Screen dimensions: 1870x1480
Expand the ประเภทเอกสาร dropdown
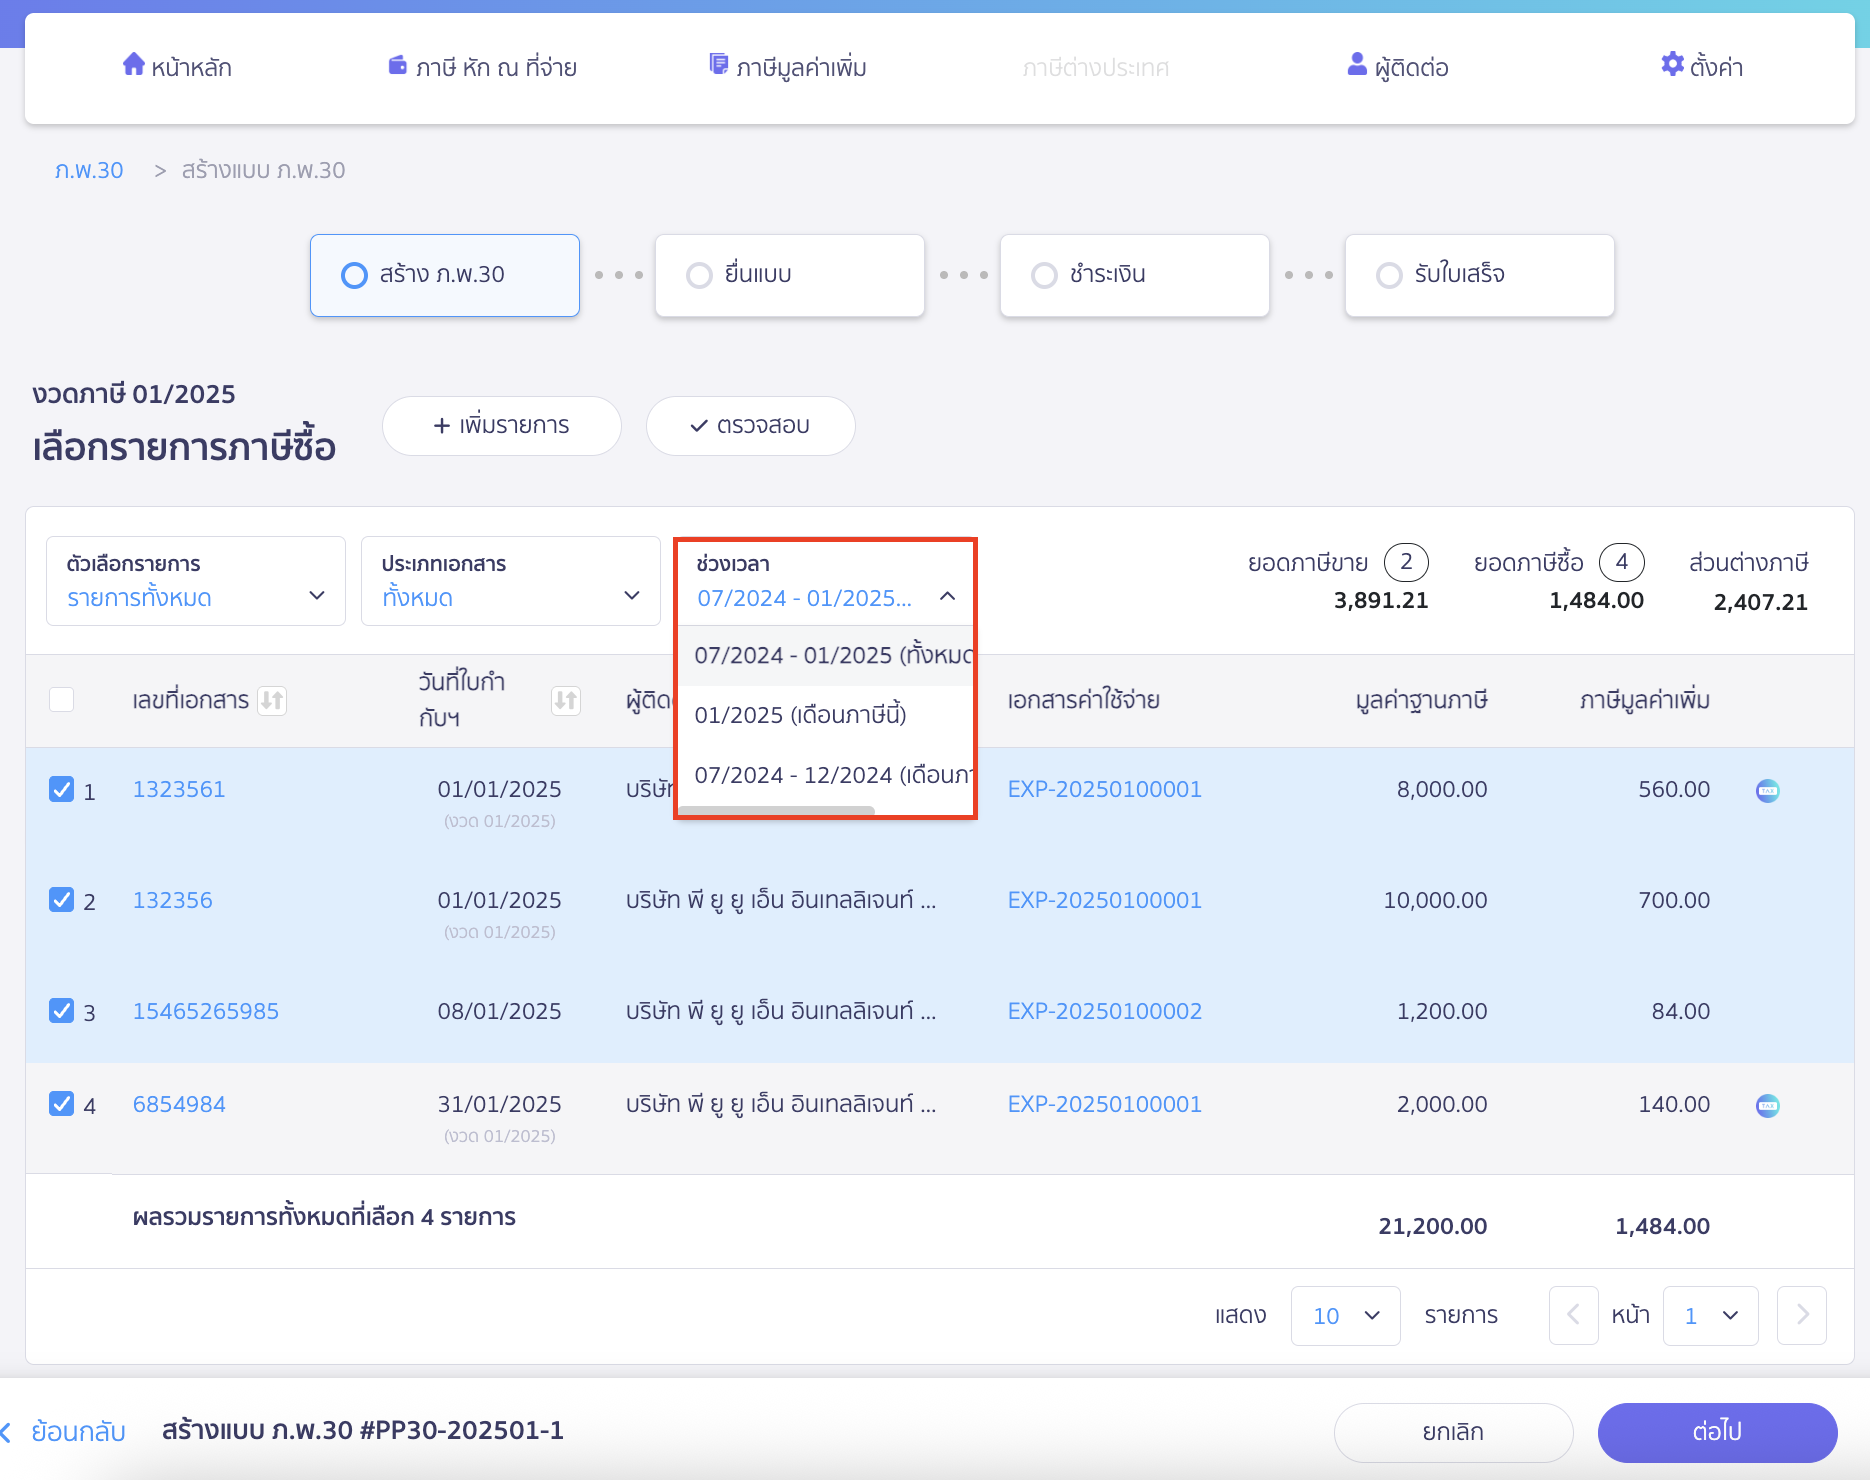510,582
